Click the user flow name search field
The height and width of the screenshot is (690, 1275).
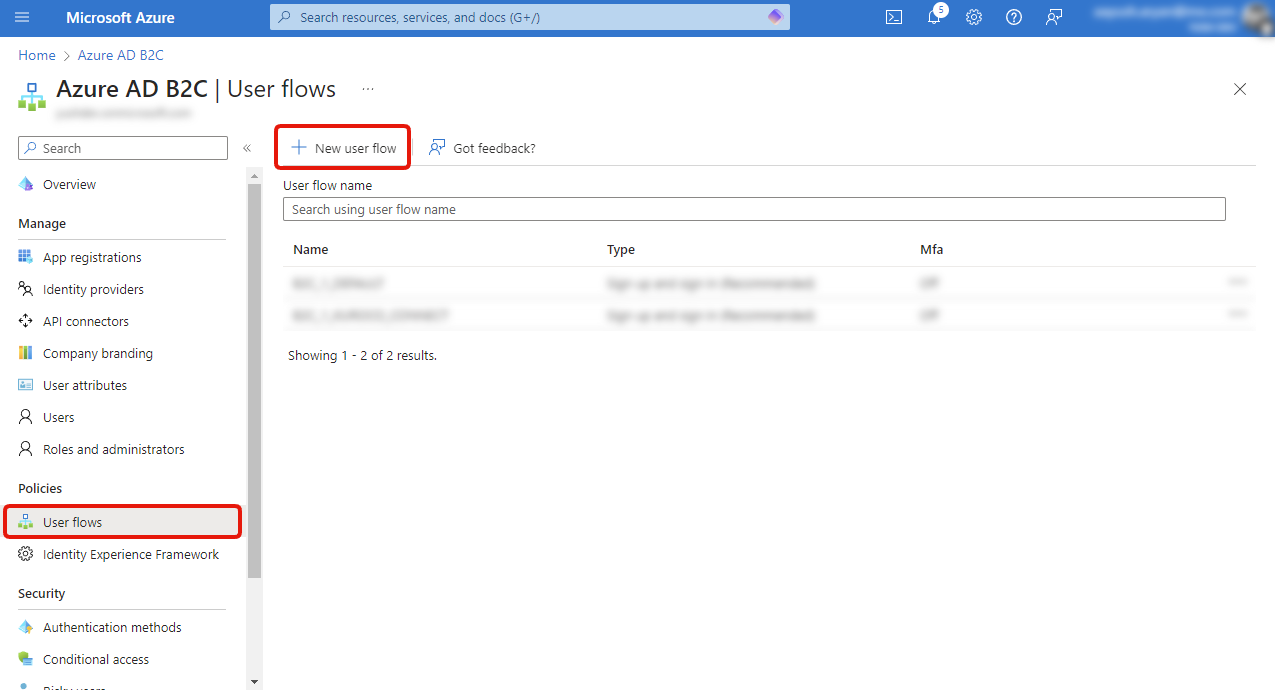tap(755, 208)
